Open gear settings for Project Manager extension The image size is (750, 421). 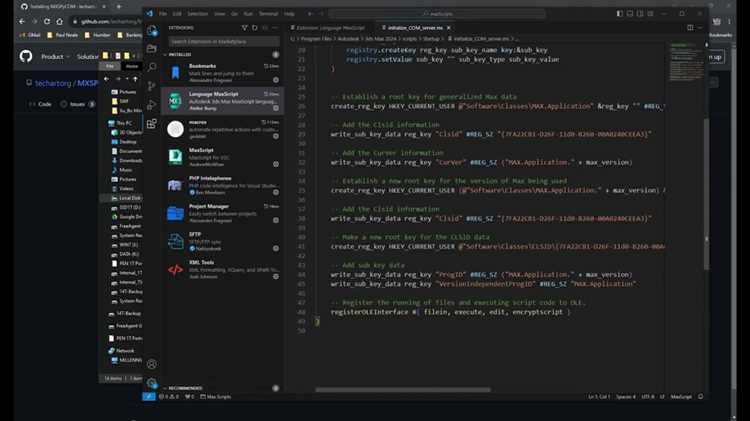pos(276,220)
